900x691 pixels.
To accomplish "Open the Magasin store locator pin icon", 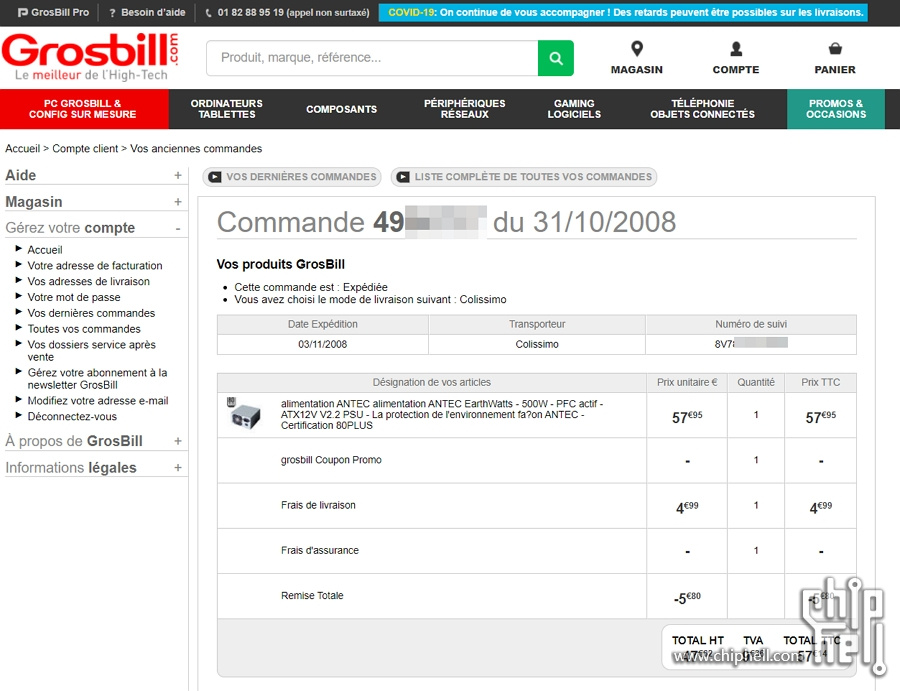I will [x=637, y=49].
